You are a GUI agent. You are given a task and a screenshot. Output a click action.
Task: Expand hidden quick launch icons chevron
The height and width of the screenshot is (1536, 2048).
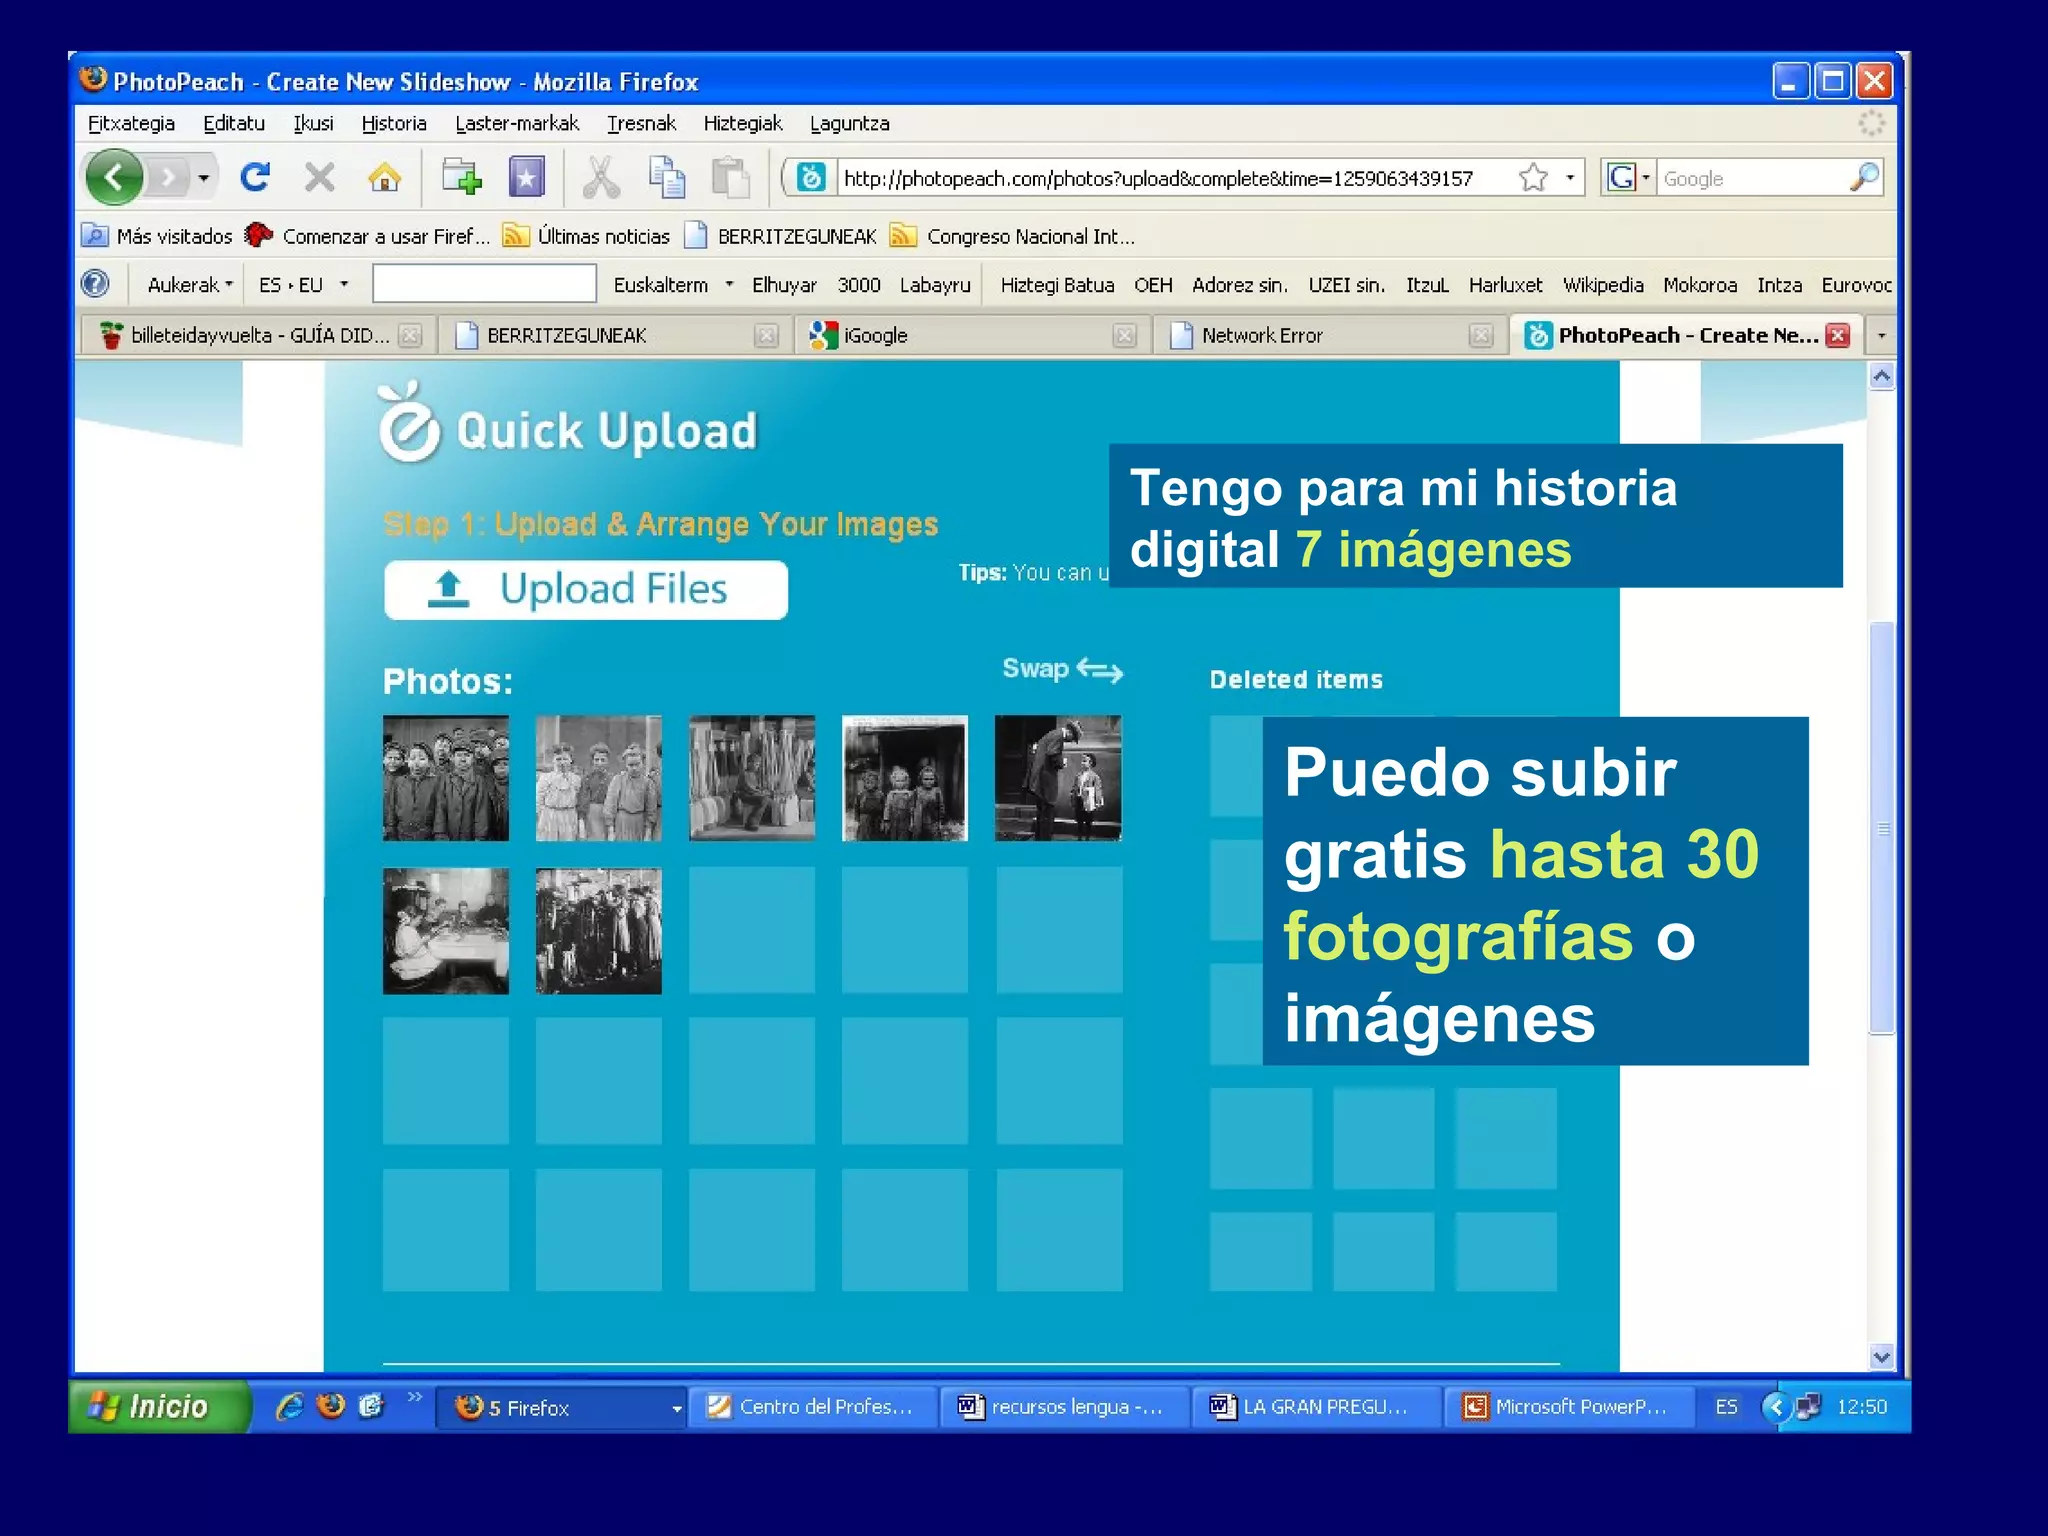(414, 1397)
